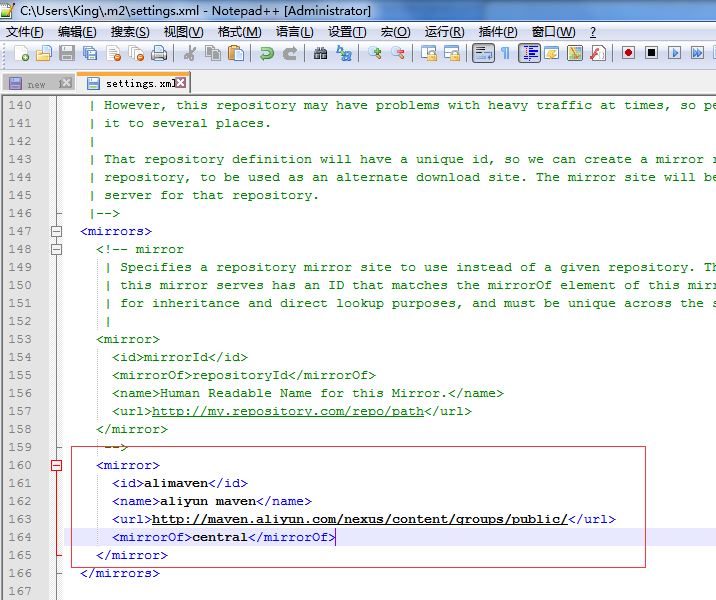Viewport: 716px width, 600px height.
Task: Click the Print icon in toolbar
Action: [x=158, y=53]
